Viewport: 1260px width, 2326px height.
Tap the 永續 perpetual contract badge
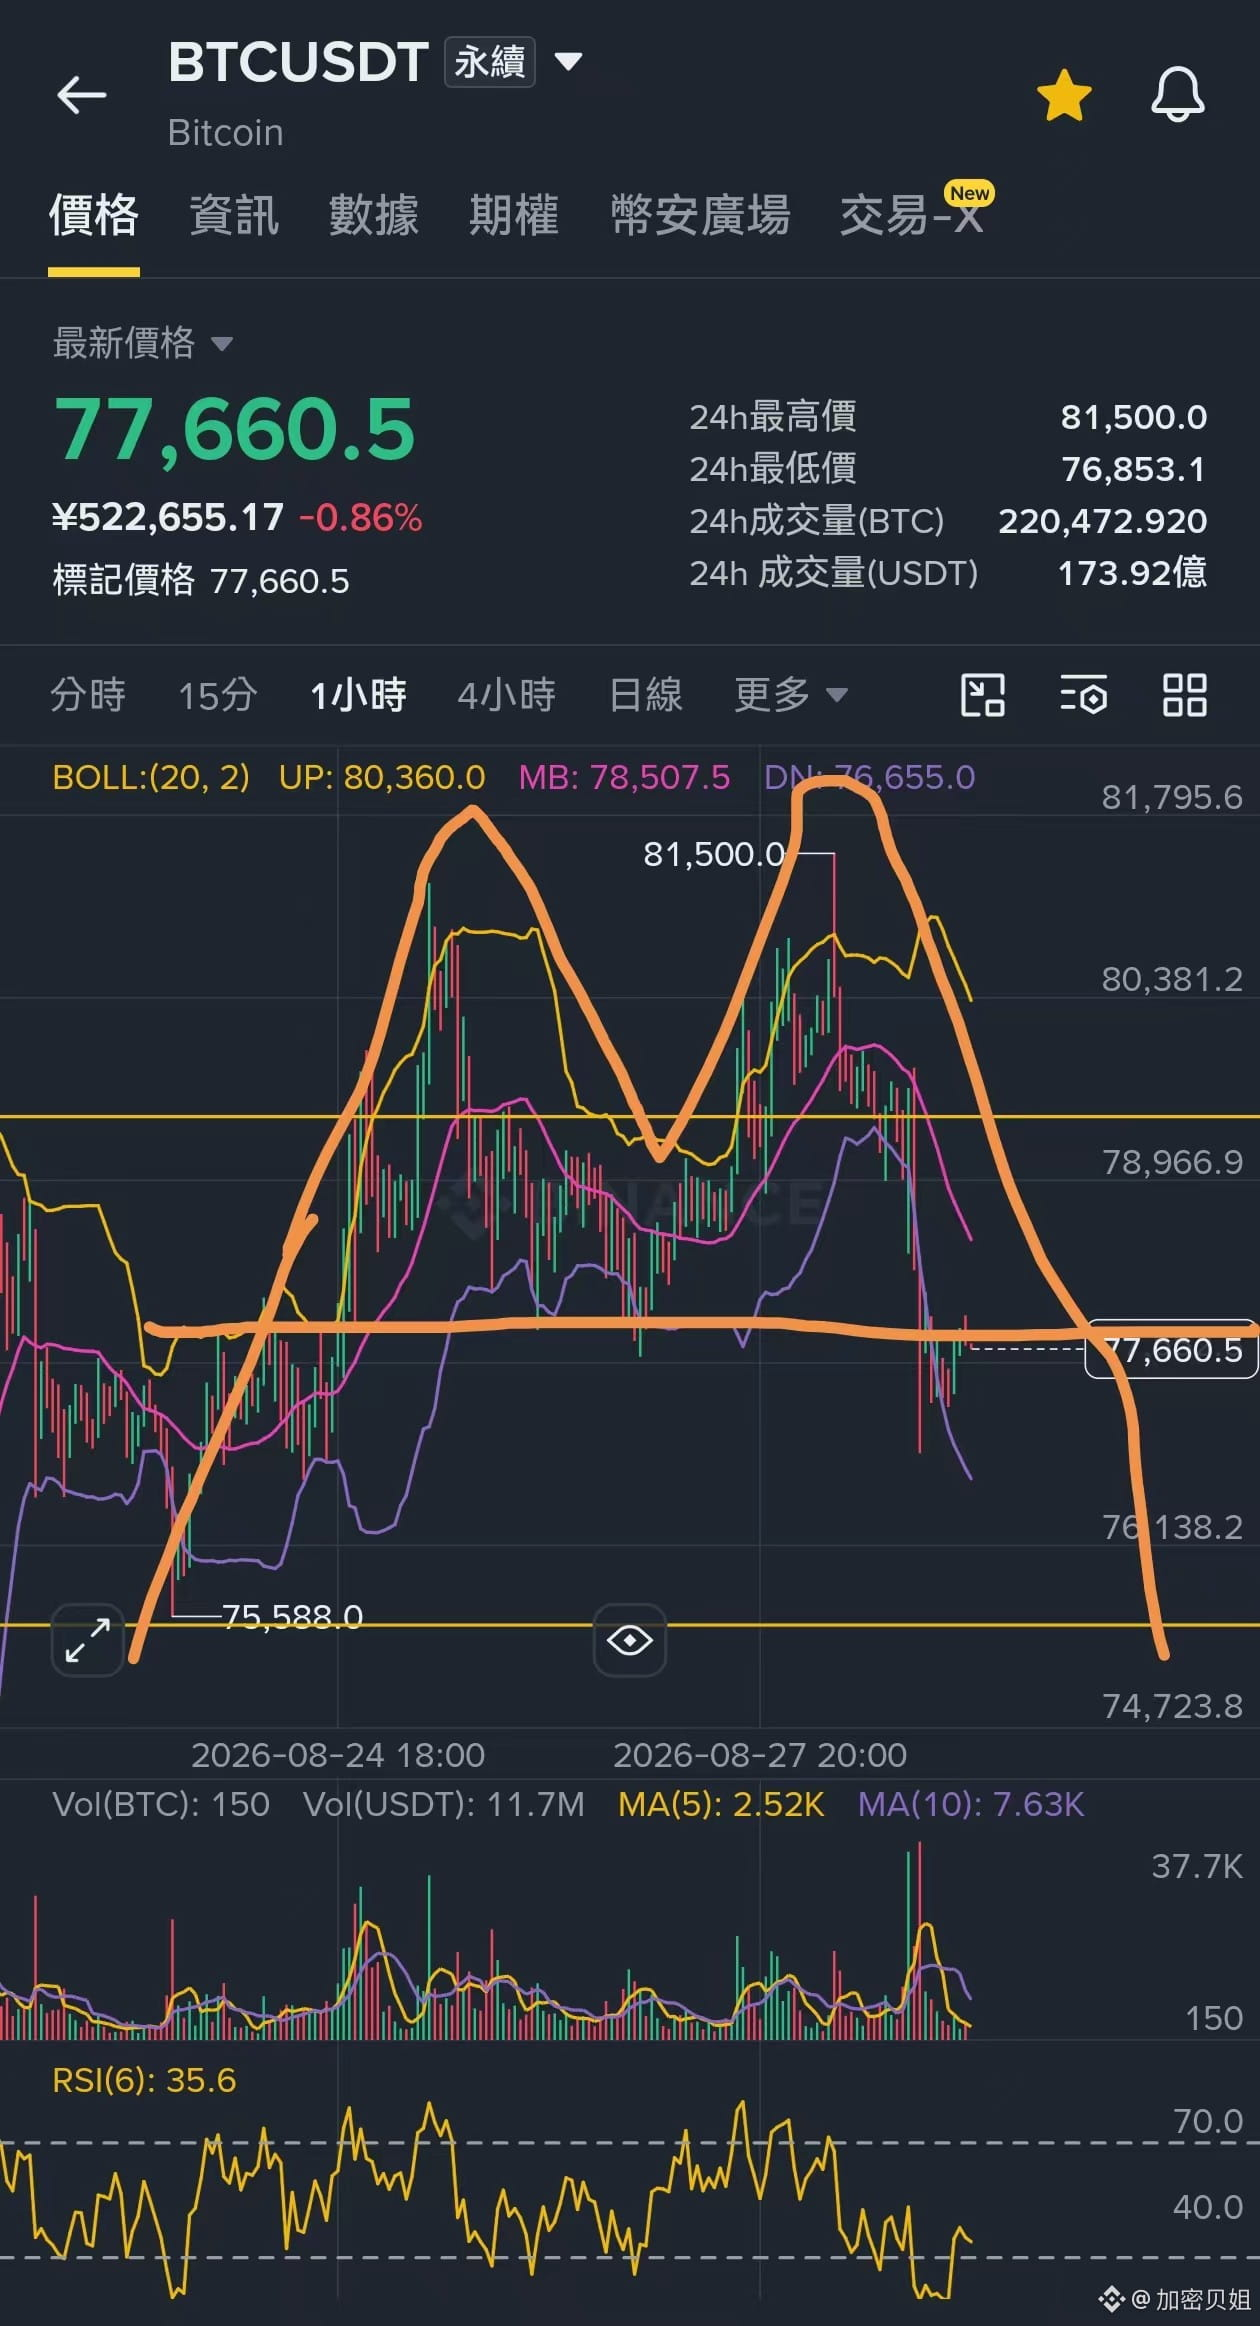490,62
